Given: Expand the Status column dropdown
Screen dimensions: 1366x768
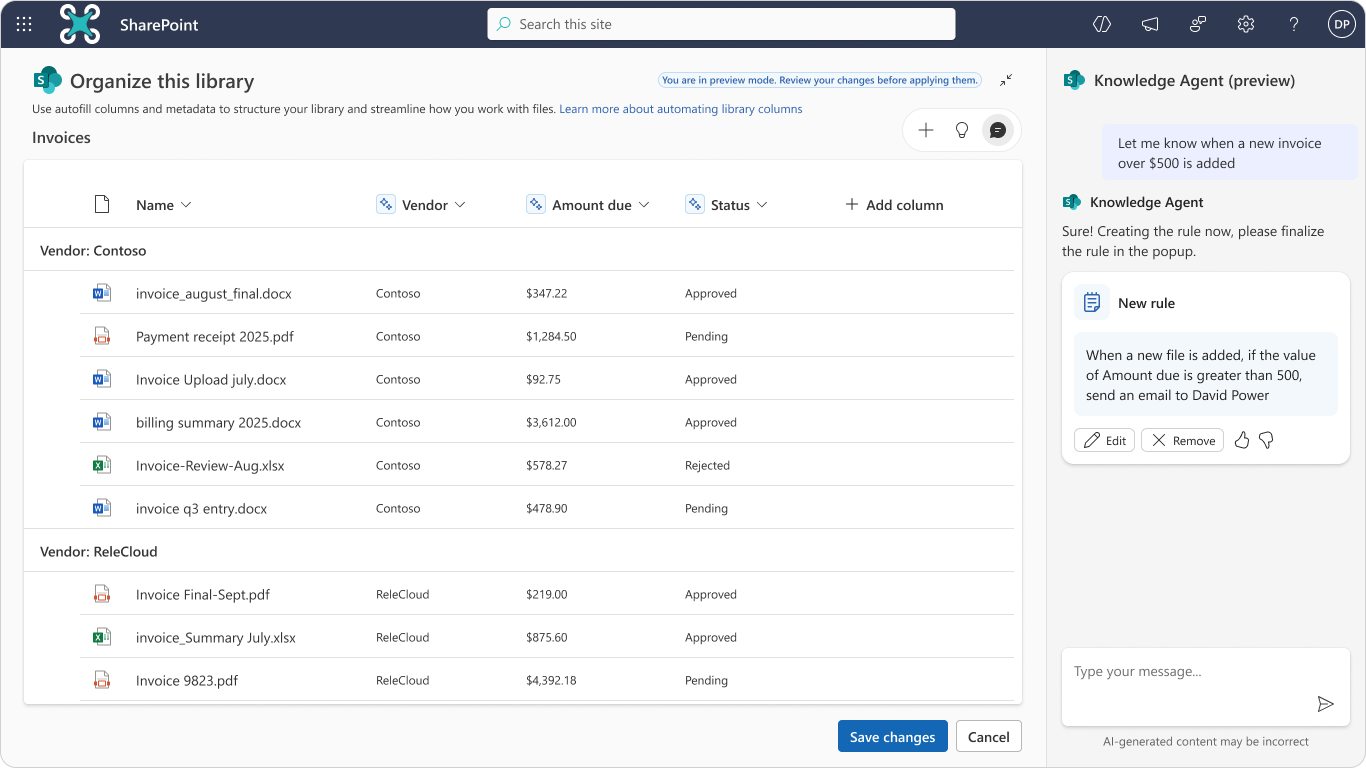Looking at the screenshot, I should tap(762, 205).
